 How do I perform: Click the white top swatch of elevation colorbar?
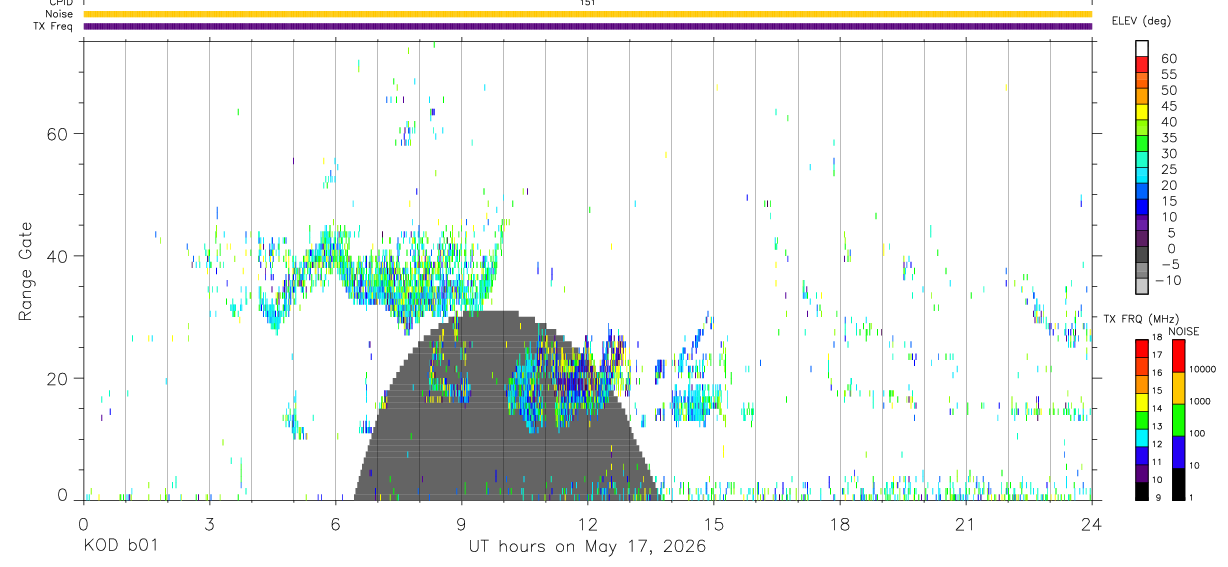pos(1142,49)
